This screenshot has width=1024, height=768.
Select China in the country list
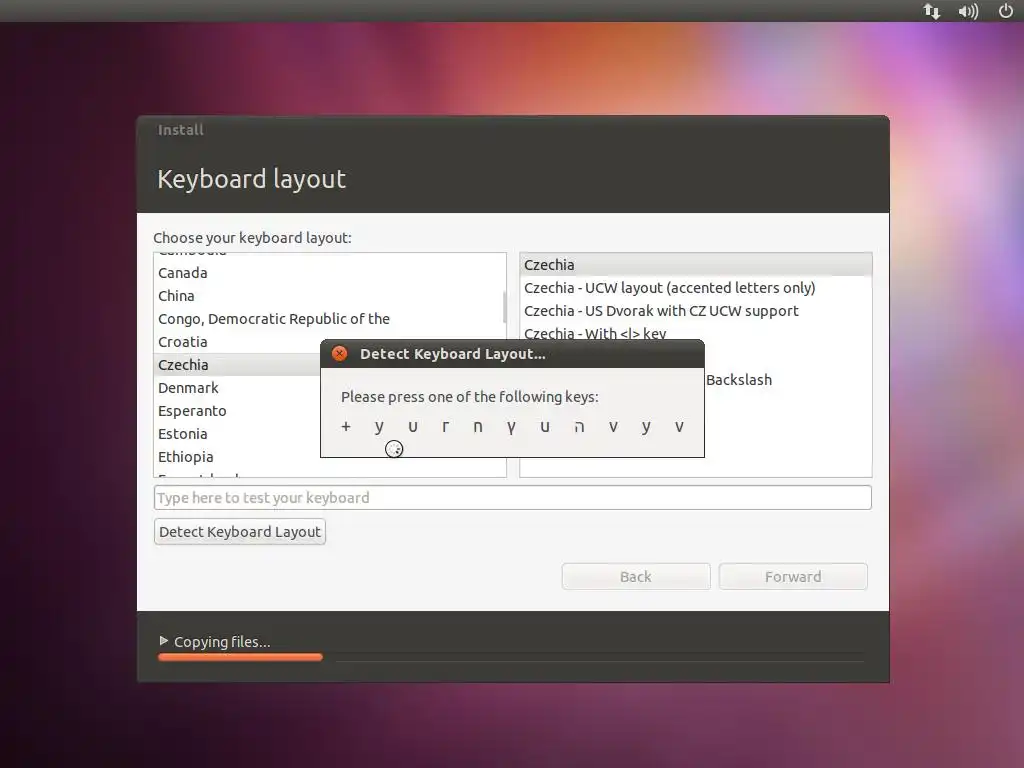(328, 296)
